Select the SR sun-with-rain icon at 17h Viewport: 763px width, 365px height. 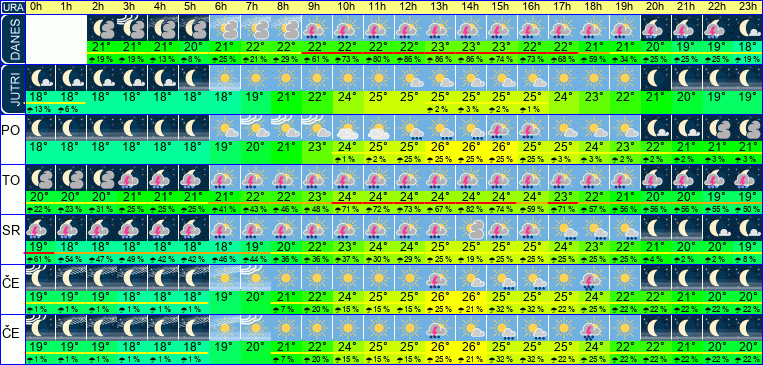(x=563, y=227)
